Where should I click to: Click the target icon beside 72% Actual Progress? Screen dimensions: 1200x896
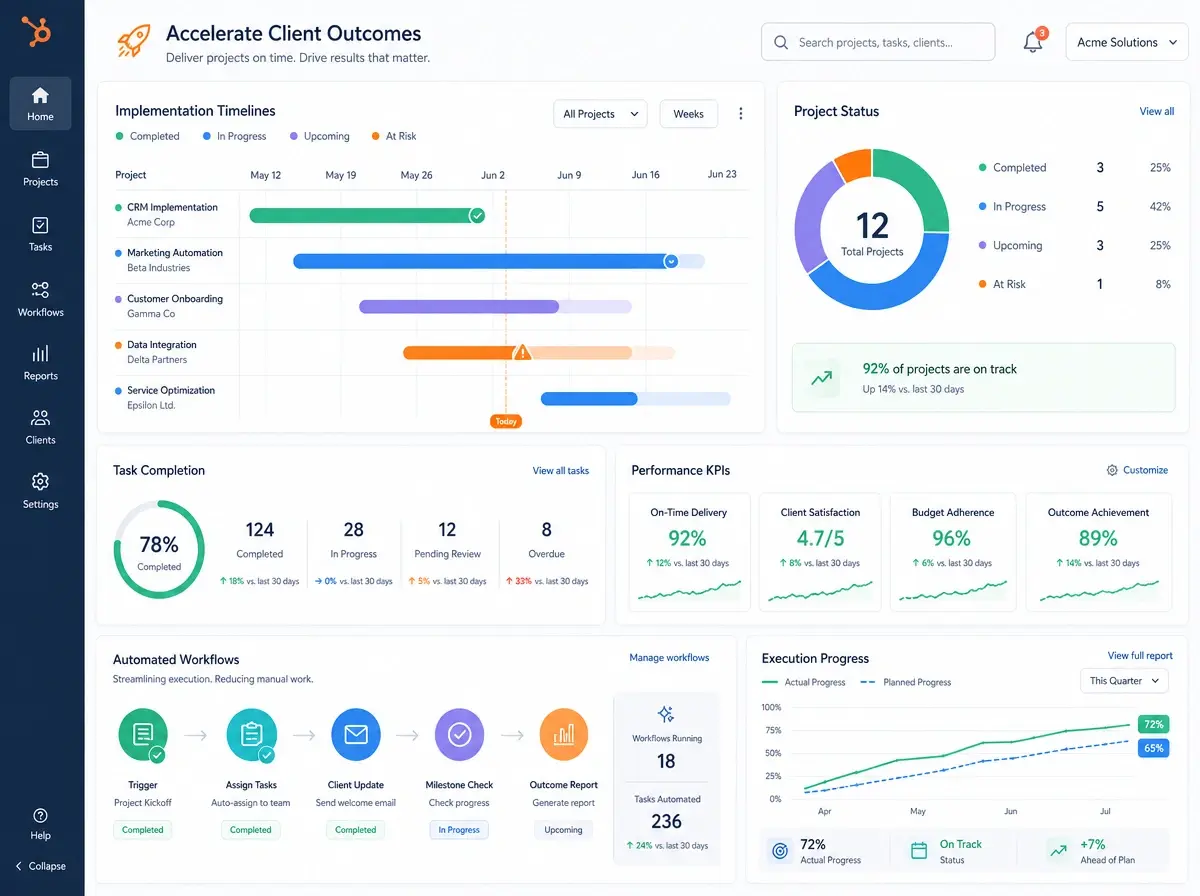click(x=781, y=851)
